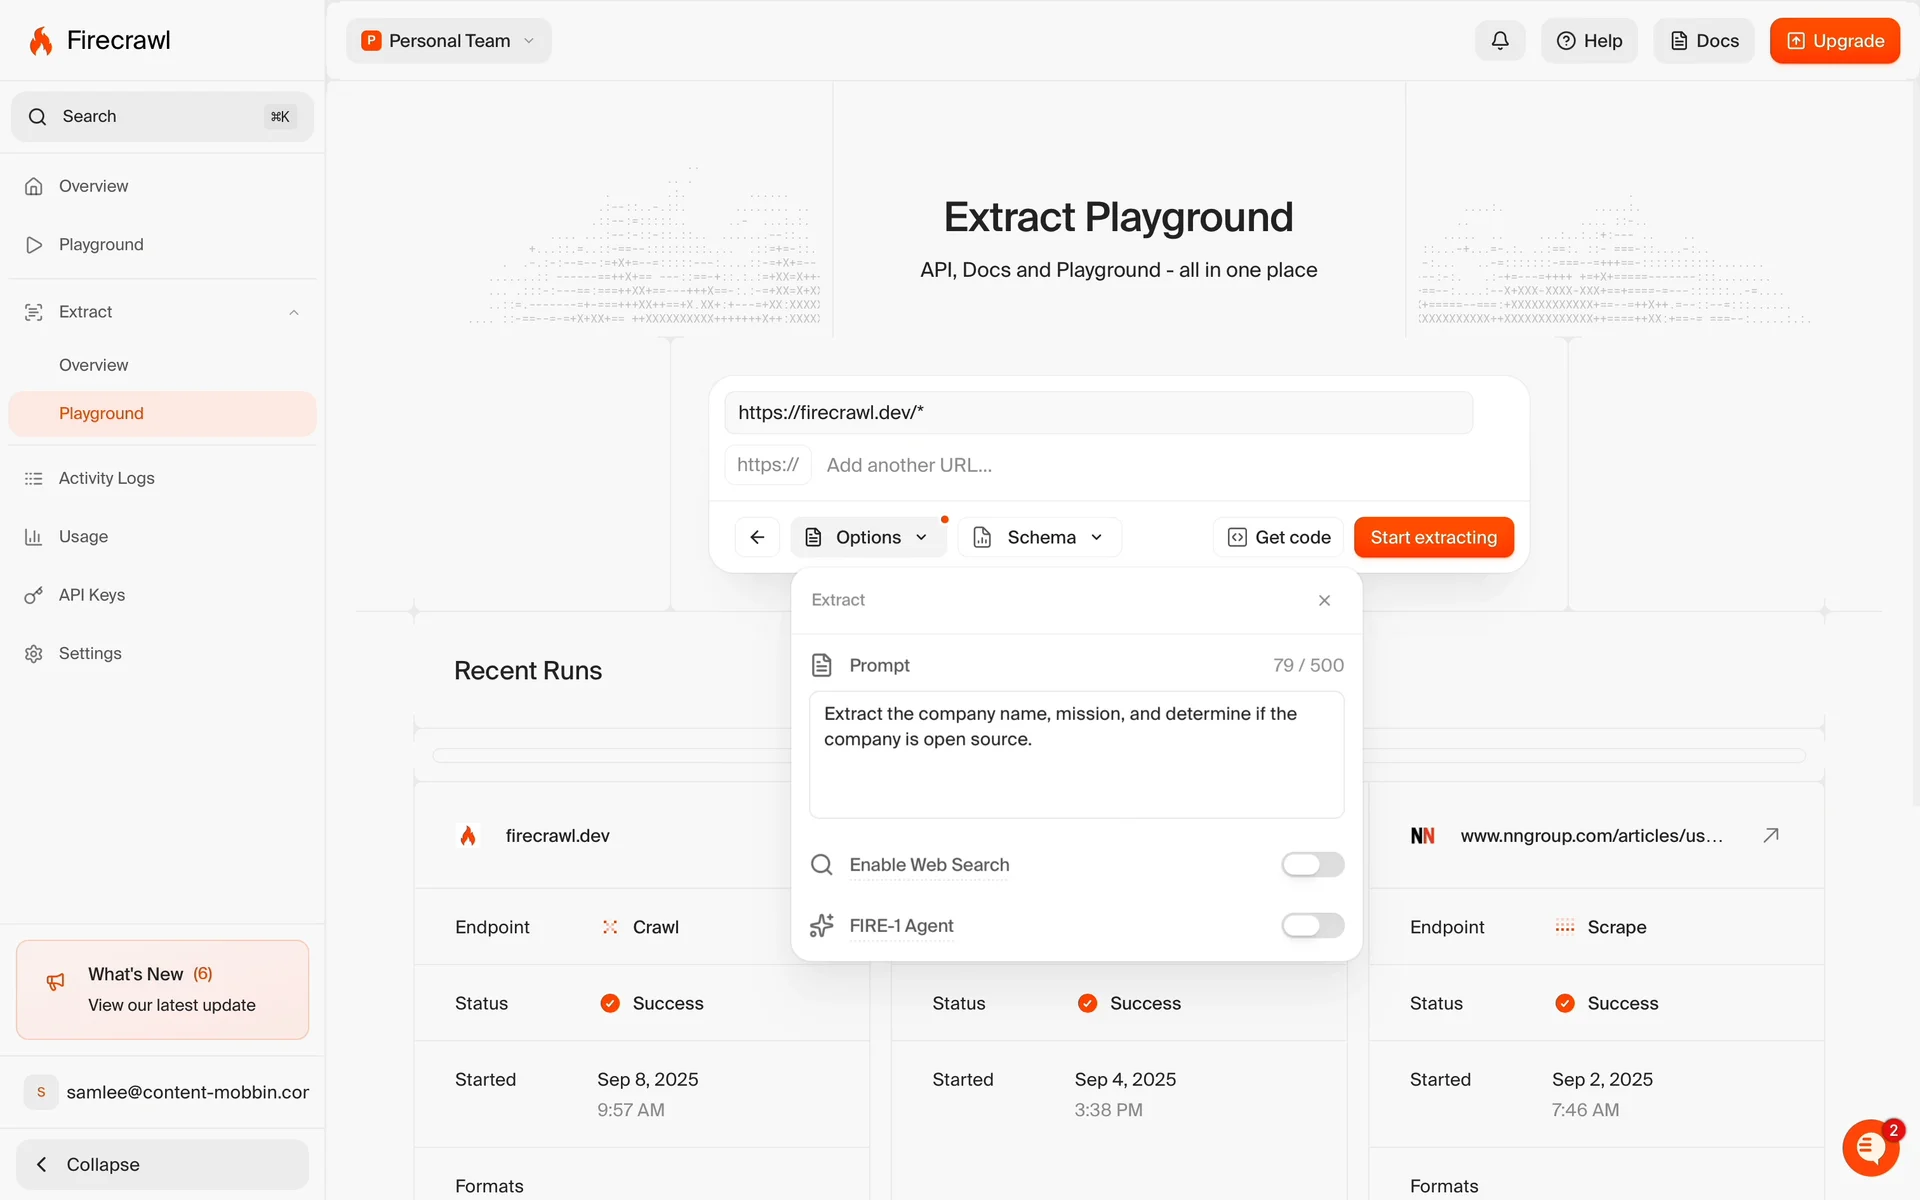
Task: Expand the Schema dropdown
Action: [1040, 537]
